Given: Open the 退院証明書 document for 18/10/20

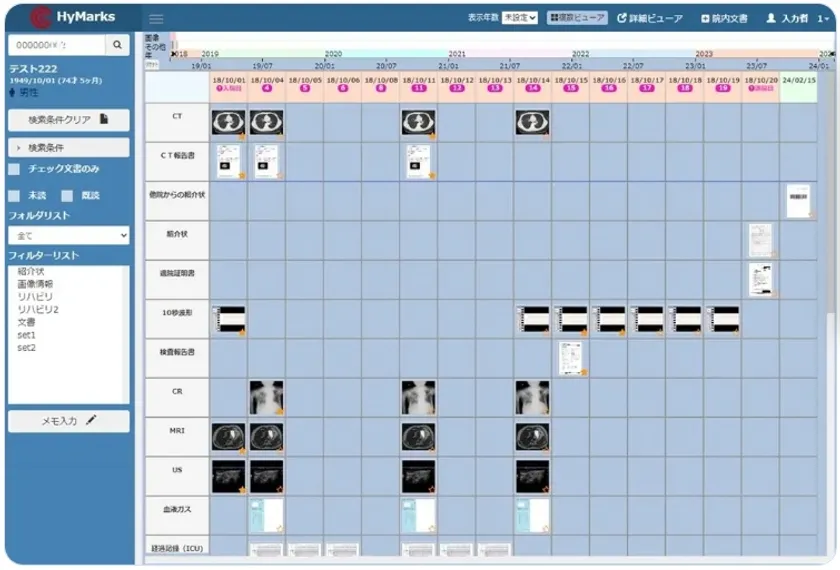Looking at the screenshot, I should [x=760, y=280].
